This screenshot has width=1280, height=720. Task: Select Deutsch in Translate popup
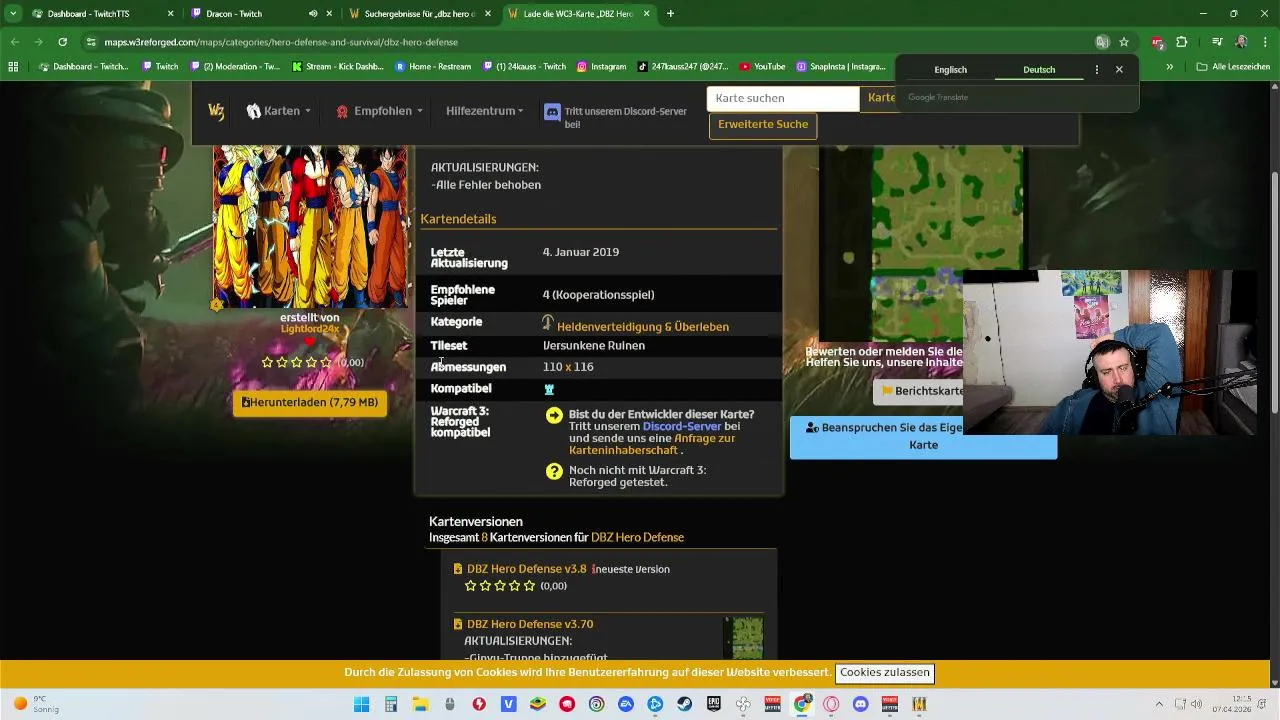[1039, 70]
